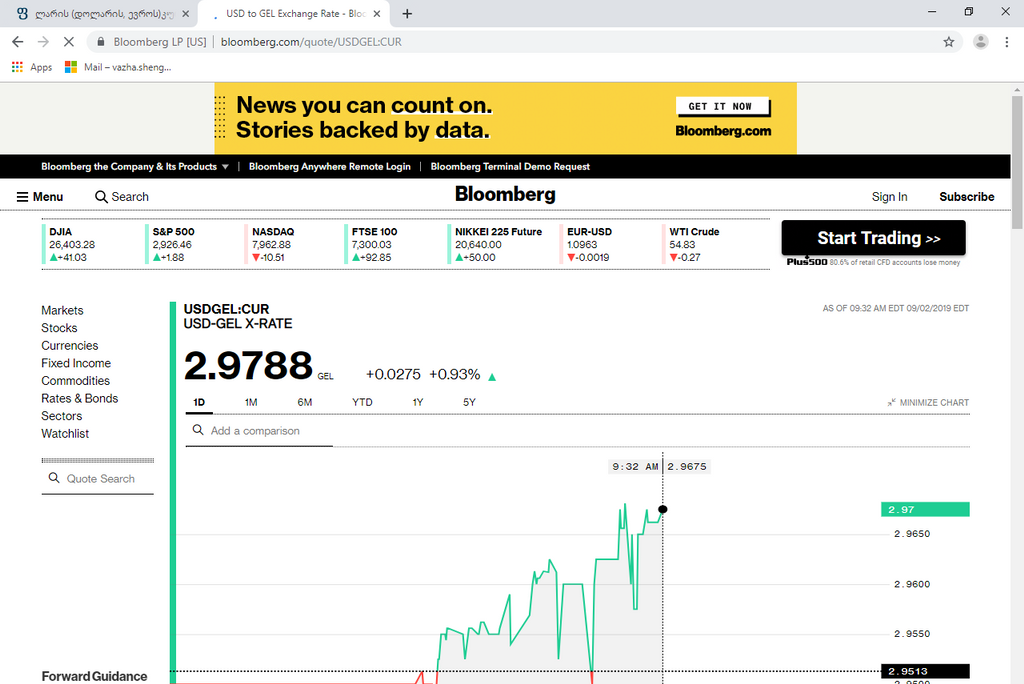1024x684 pixels.
Task: Click the site lock icon in address bar
Action: [x=101, y=42]
